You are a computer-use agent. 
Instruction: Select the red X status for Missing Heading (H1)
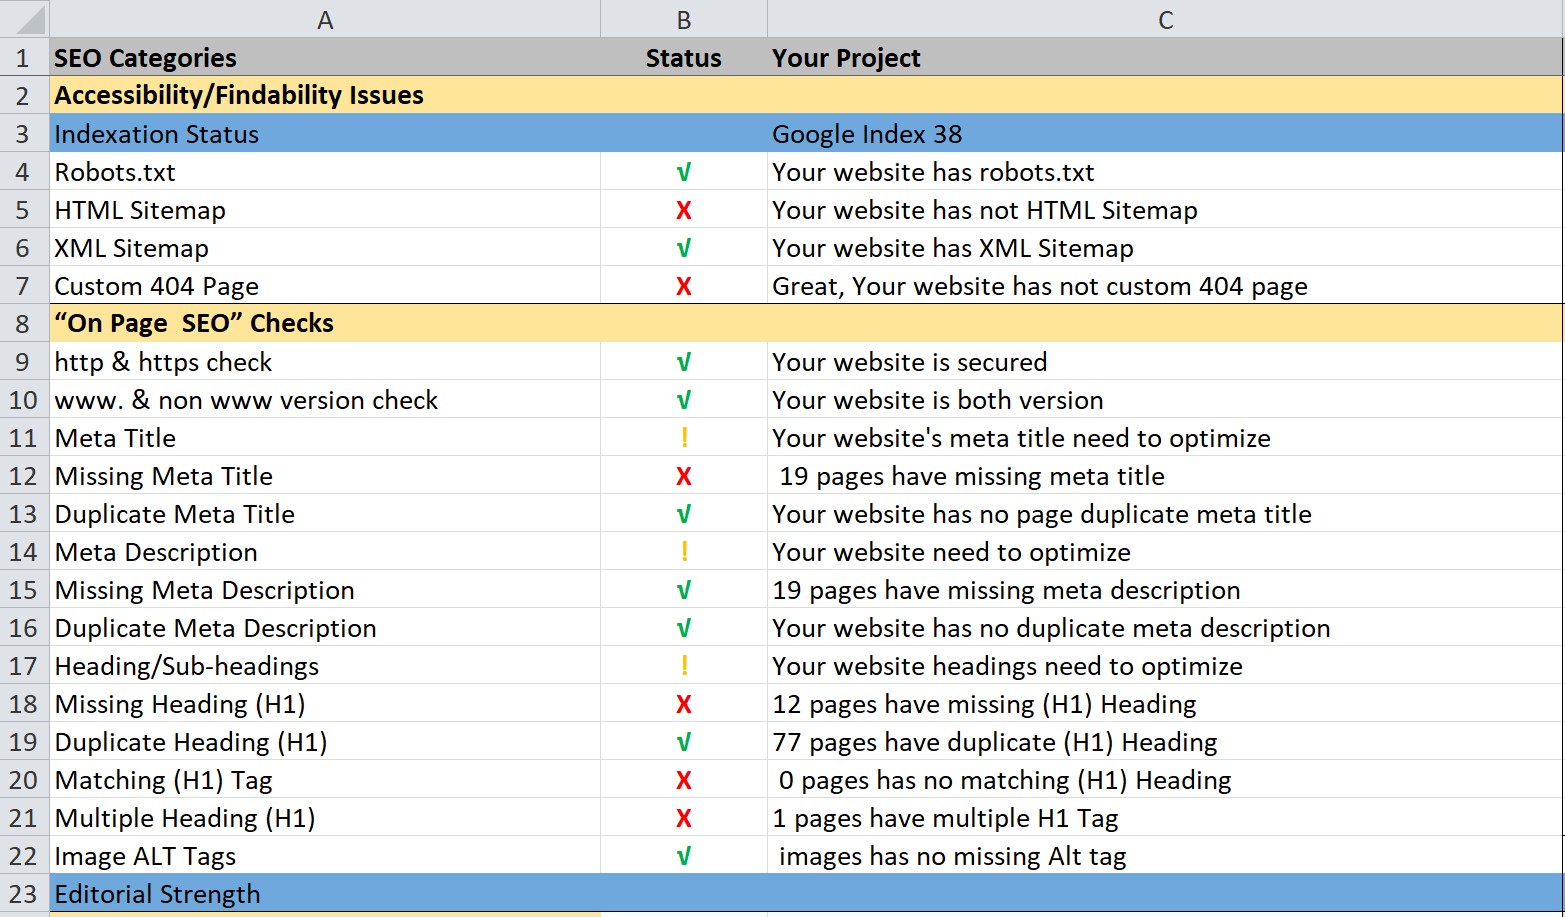(x=684, y=704)
